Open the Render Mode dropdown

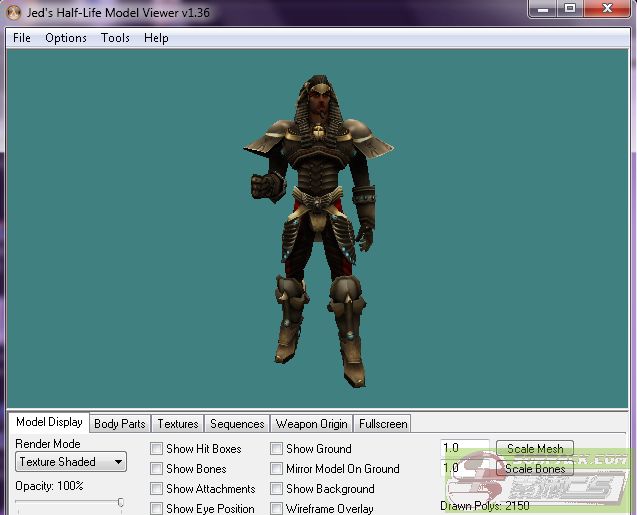tap(71, 462)
